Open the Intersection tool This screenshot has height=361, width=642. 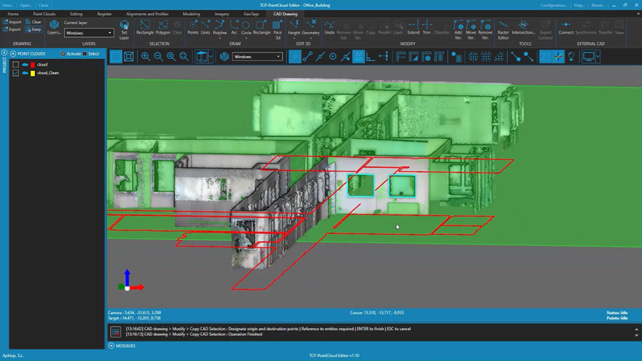pyautogui.click(x=523, y=27)
